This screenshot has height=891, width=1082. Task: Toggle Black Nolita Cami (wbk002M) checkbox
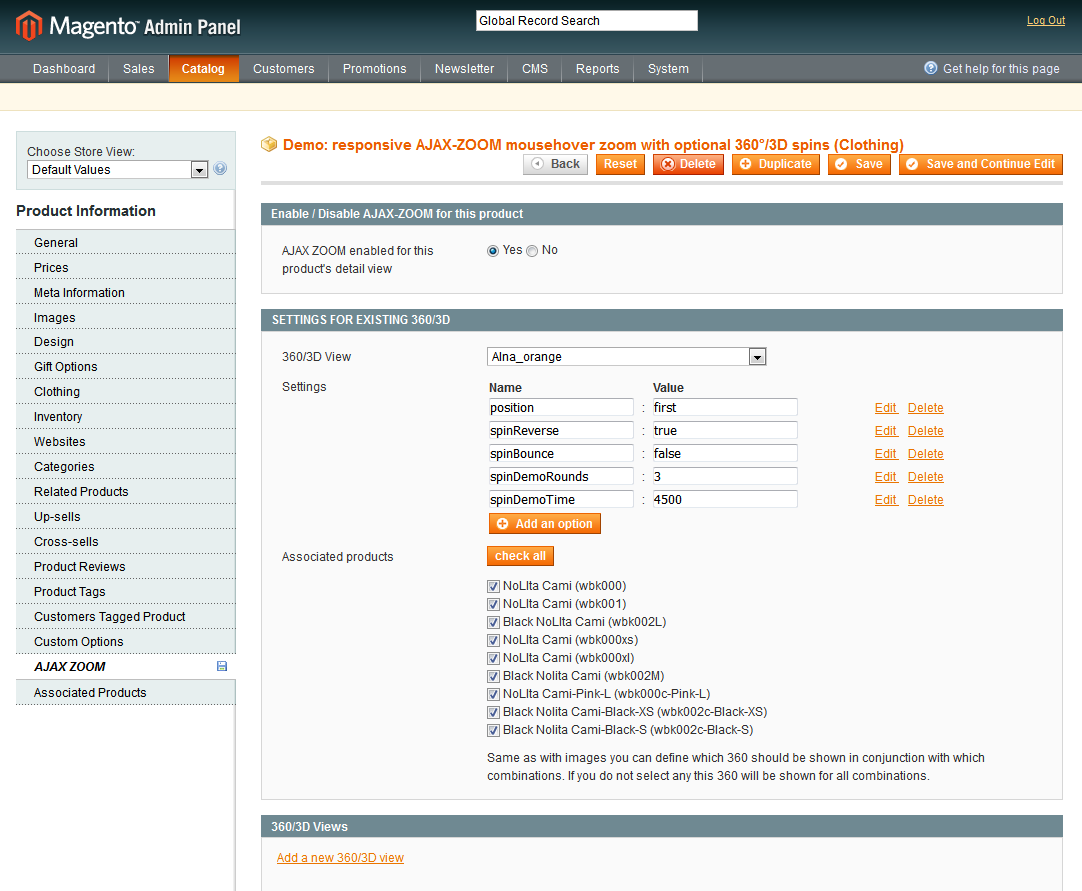tap(493, 676)
